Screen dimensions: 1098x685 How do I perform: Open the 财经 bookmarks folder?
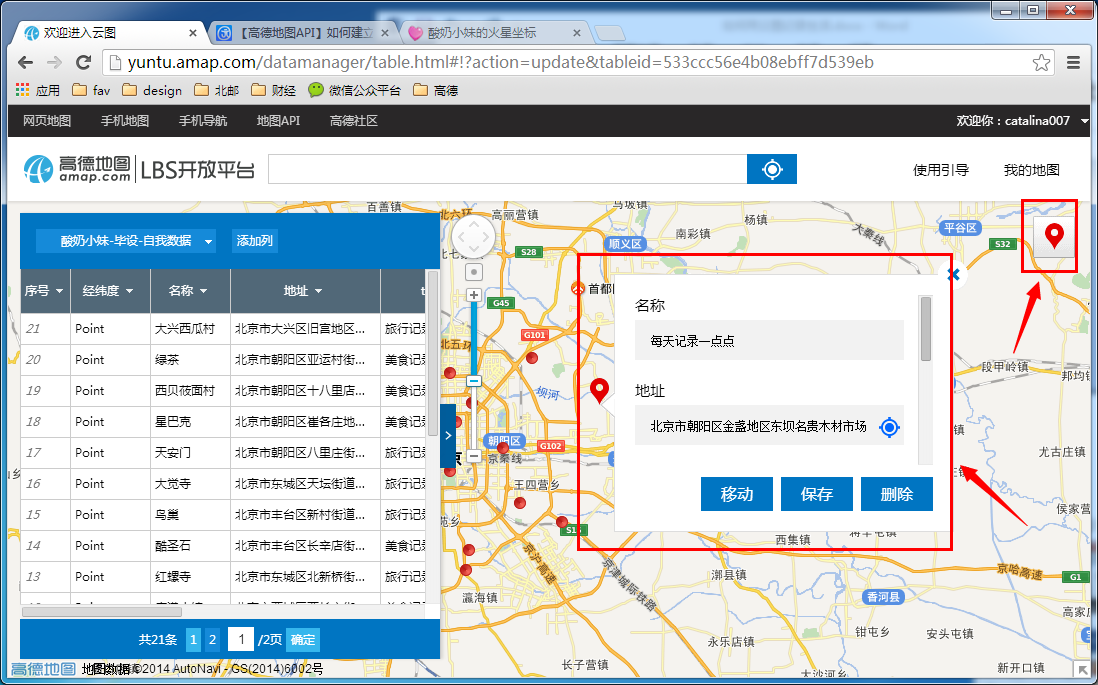[x=273, y=90]
